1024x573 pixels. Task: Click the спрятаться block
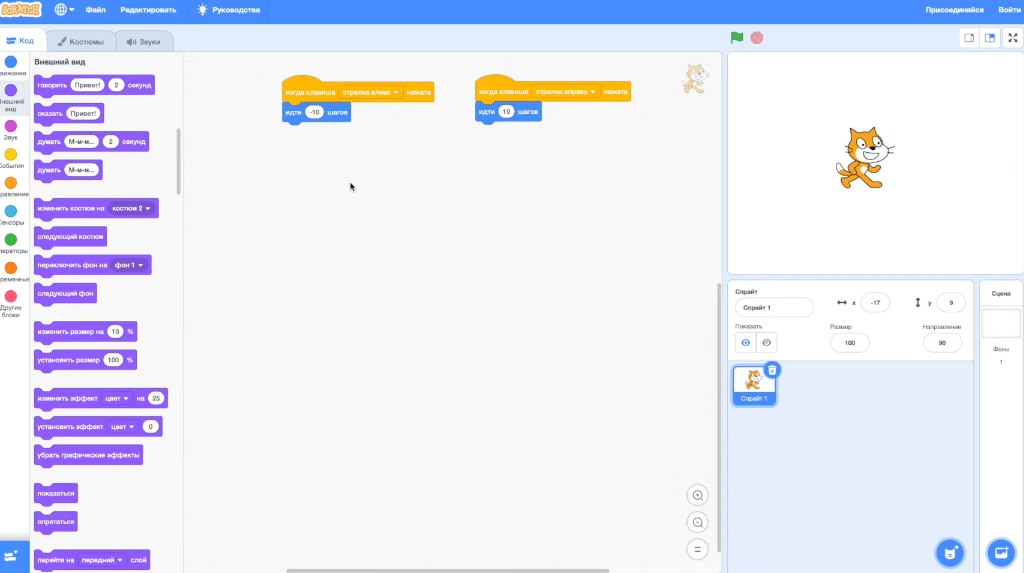click(x=56, y=522)
